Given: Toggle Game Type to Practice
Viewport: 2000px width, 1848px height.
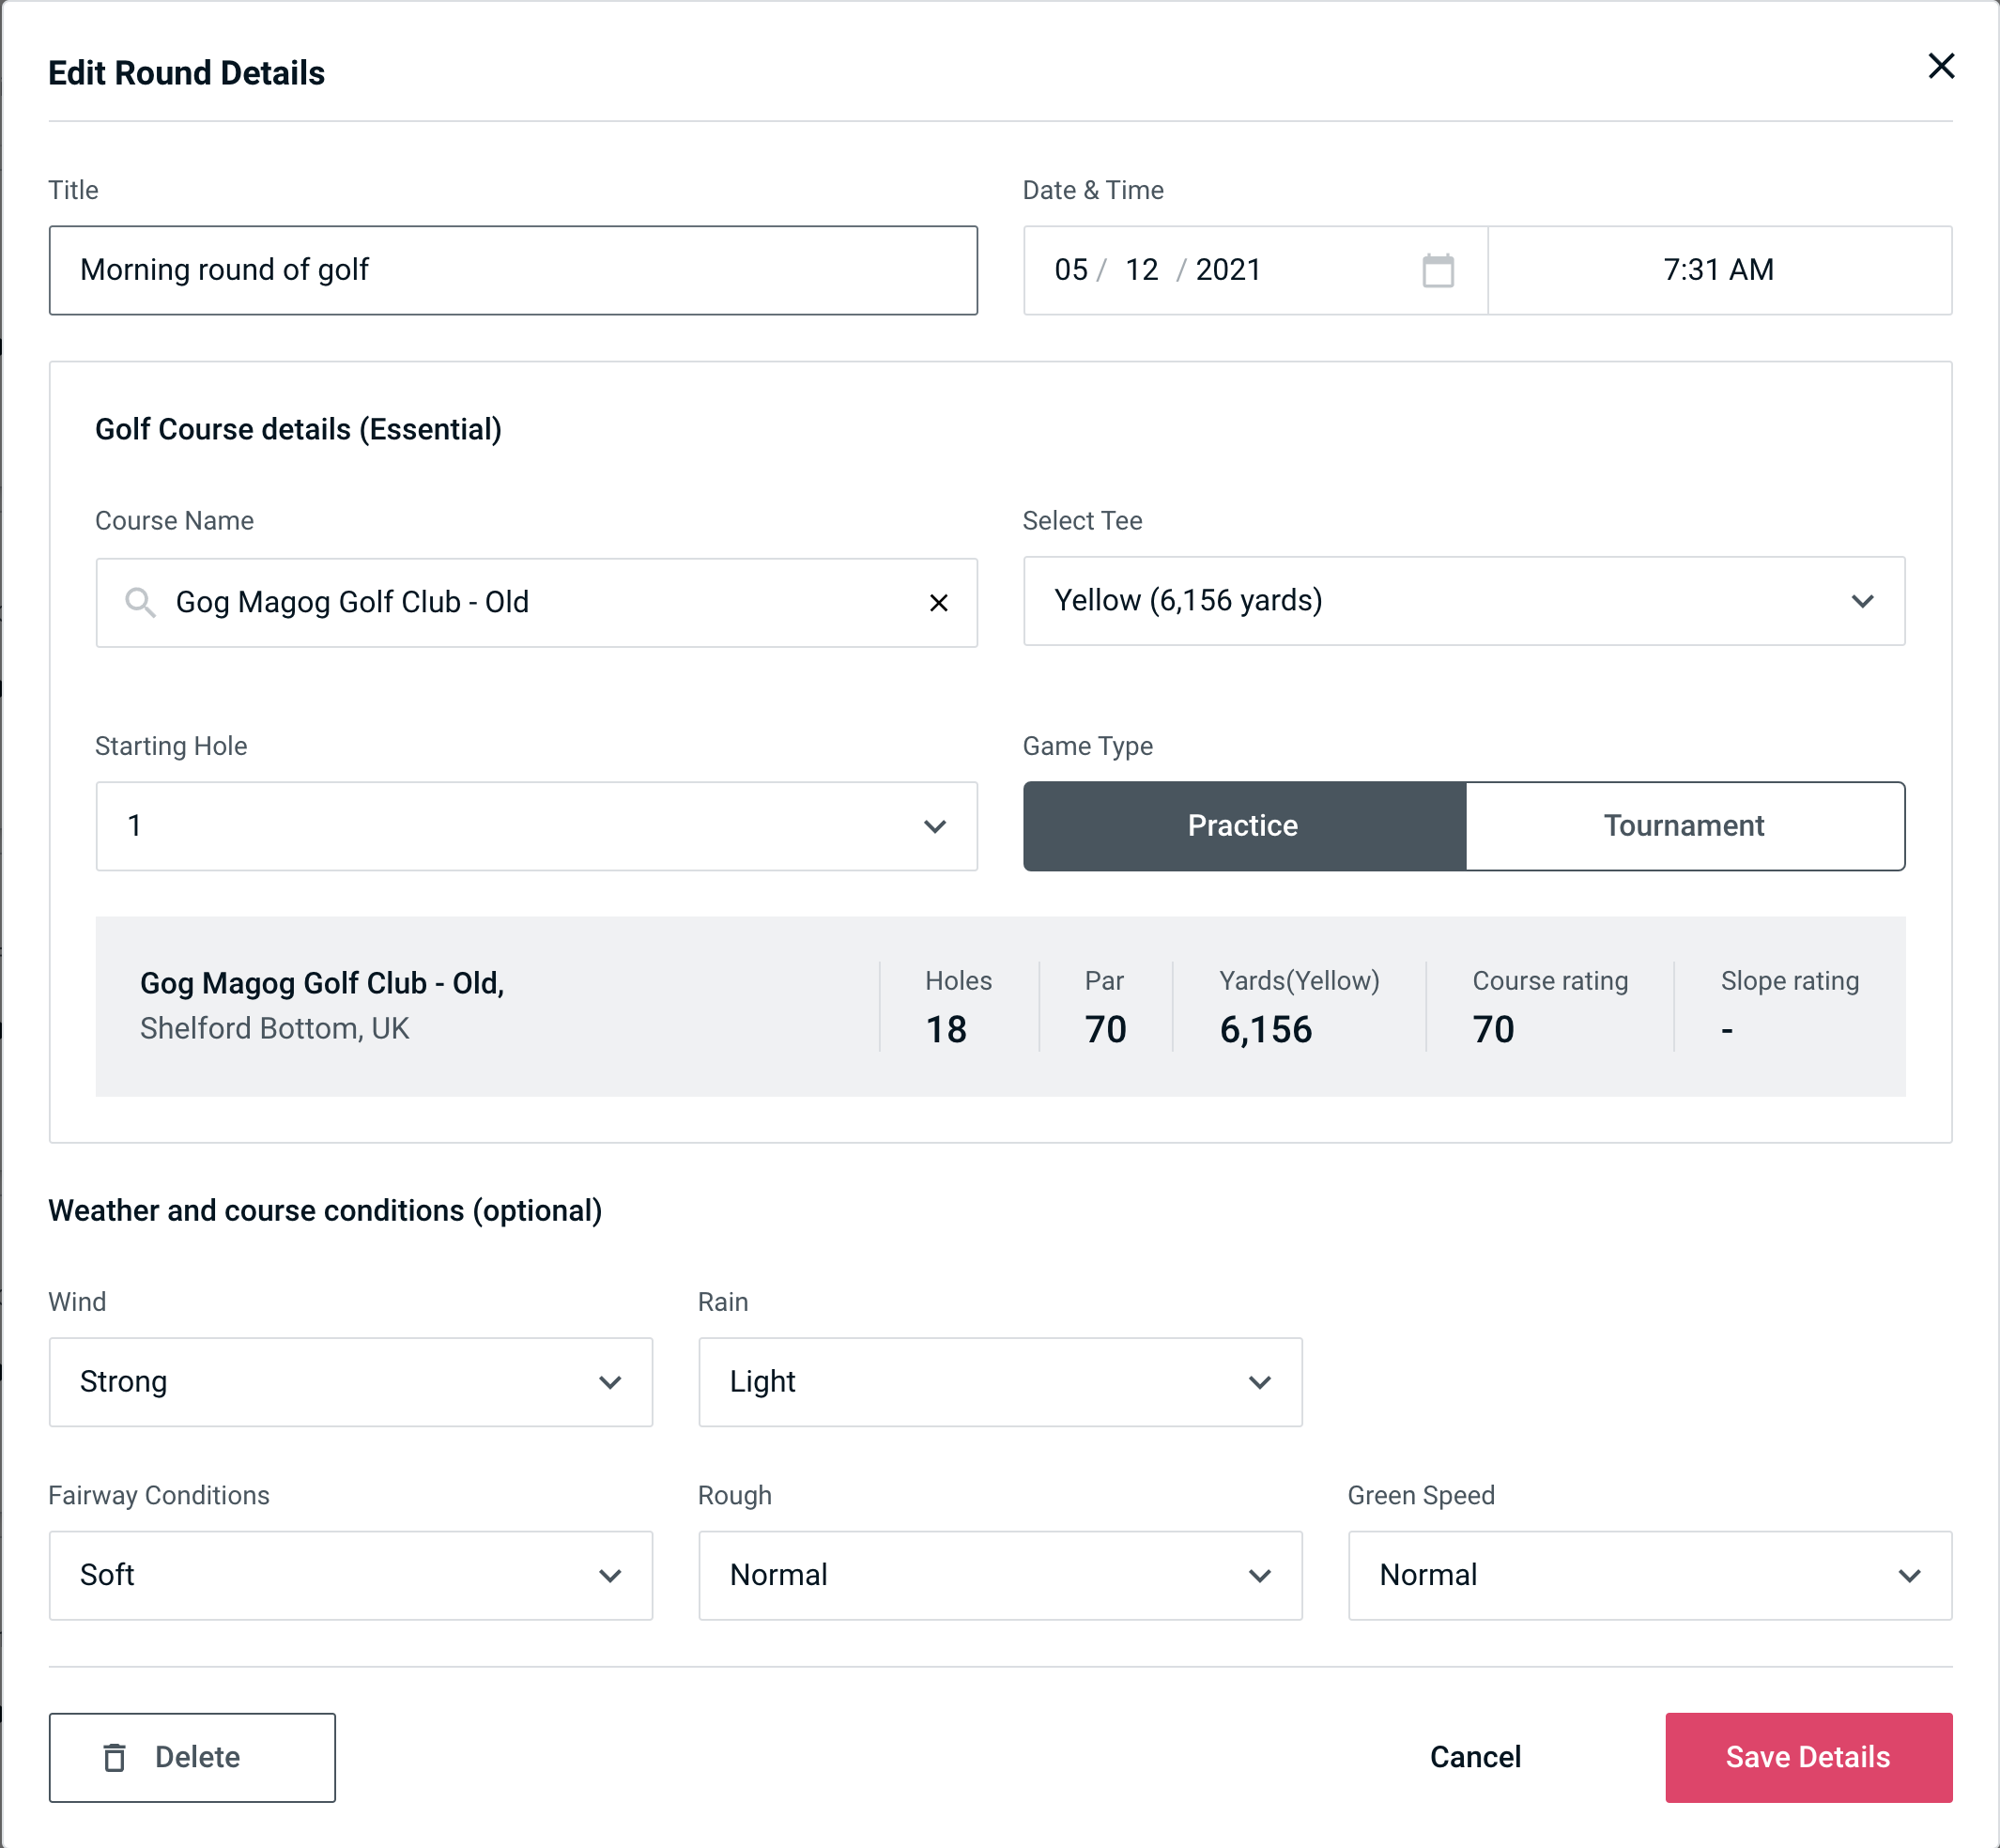Looking at the screenshot, I should tap(1242, 825).
